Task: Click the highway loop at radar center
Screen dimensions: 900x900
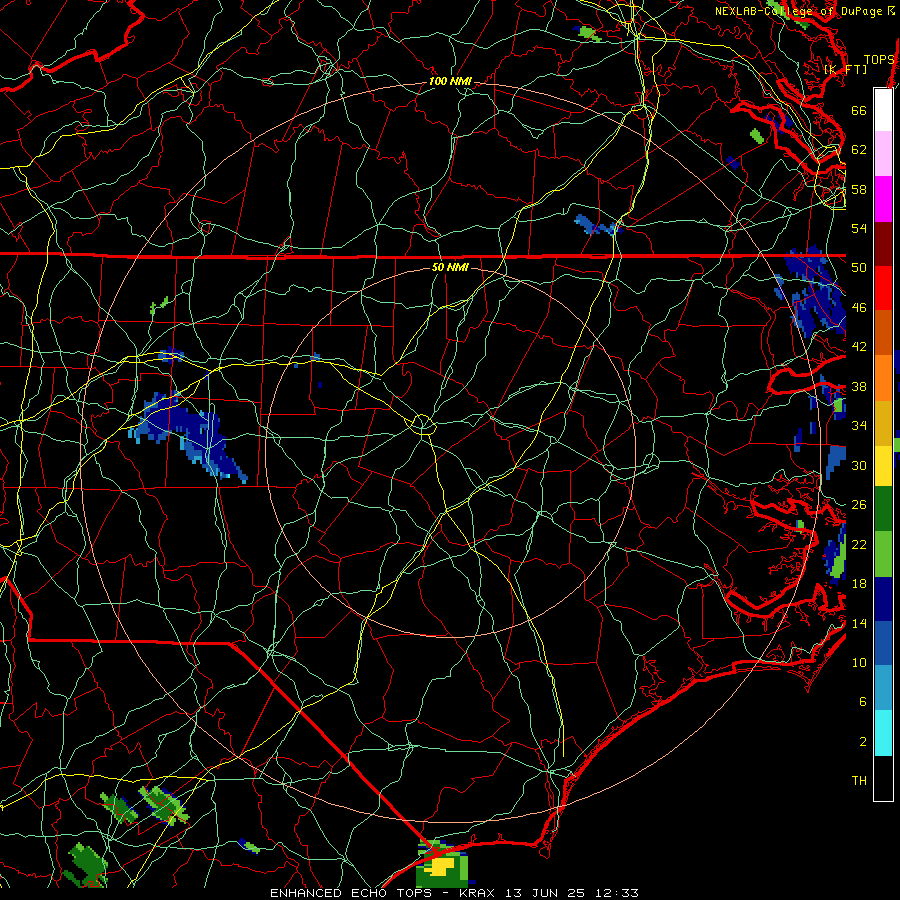Action: pos(422,425)
